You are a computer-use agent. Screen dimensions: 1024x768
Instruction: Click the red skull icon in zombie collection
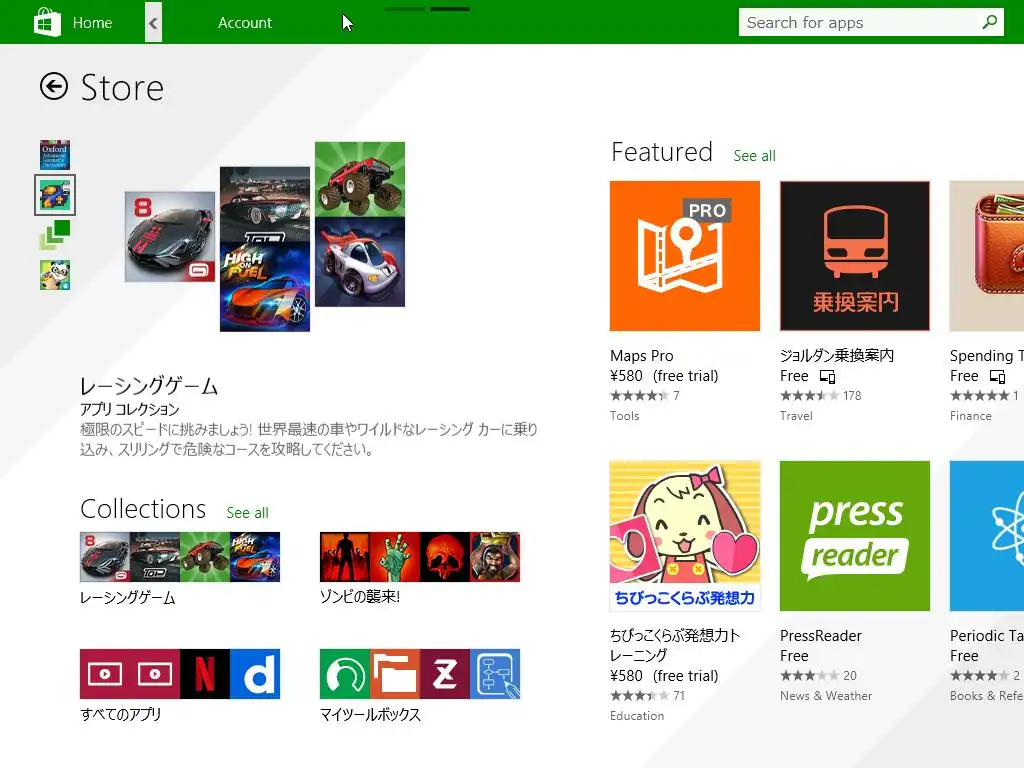[445, 557]
